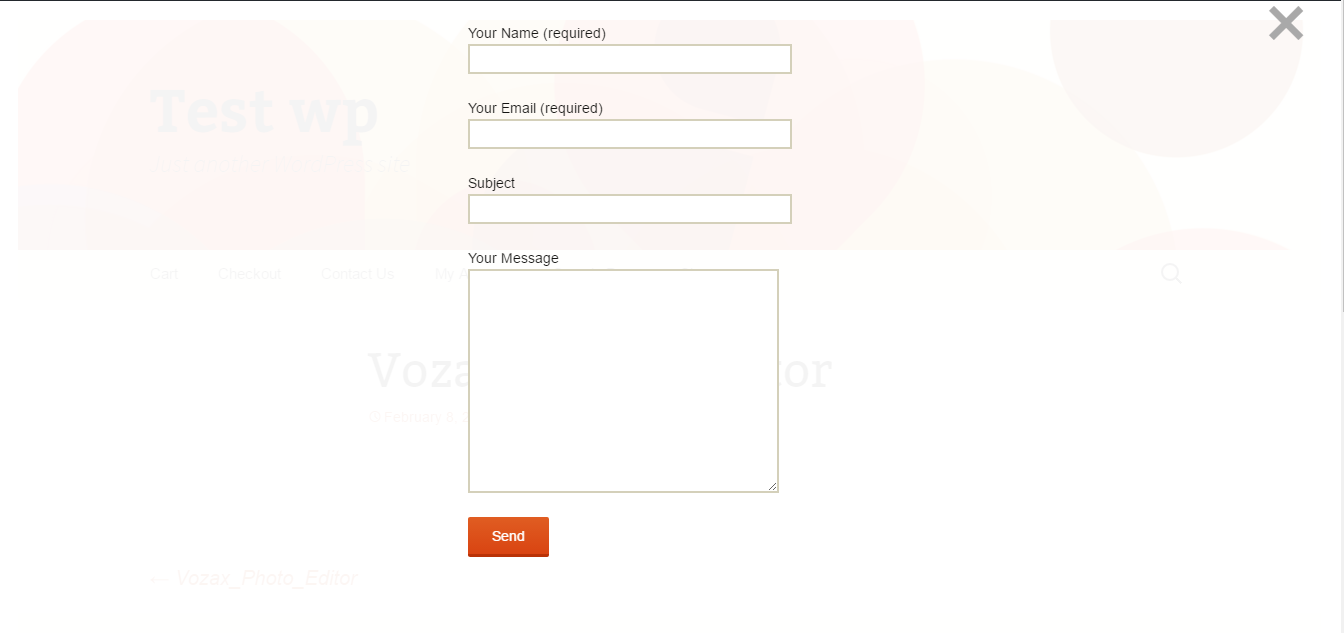Click the Your Name (required) label

(537, 33)
